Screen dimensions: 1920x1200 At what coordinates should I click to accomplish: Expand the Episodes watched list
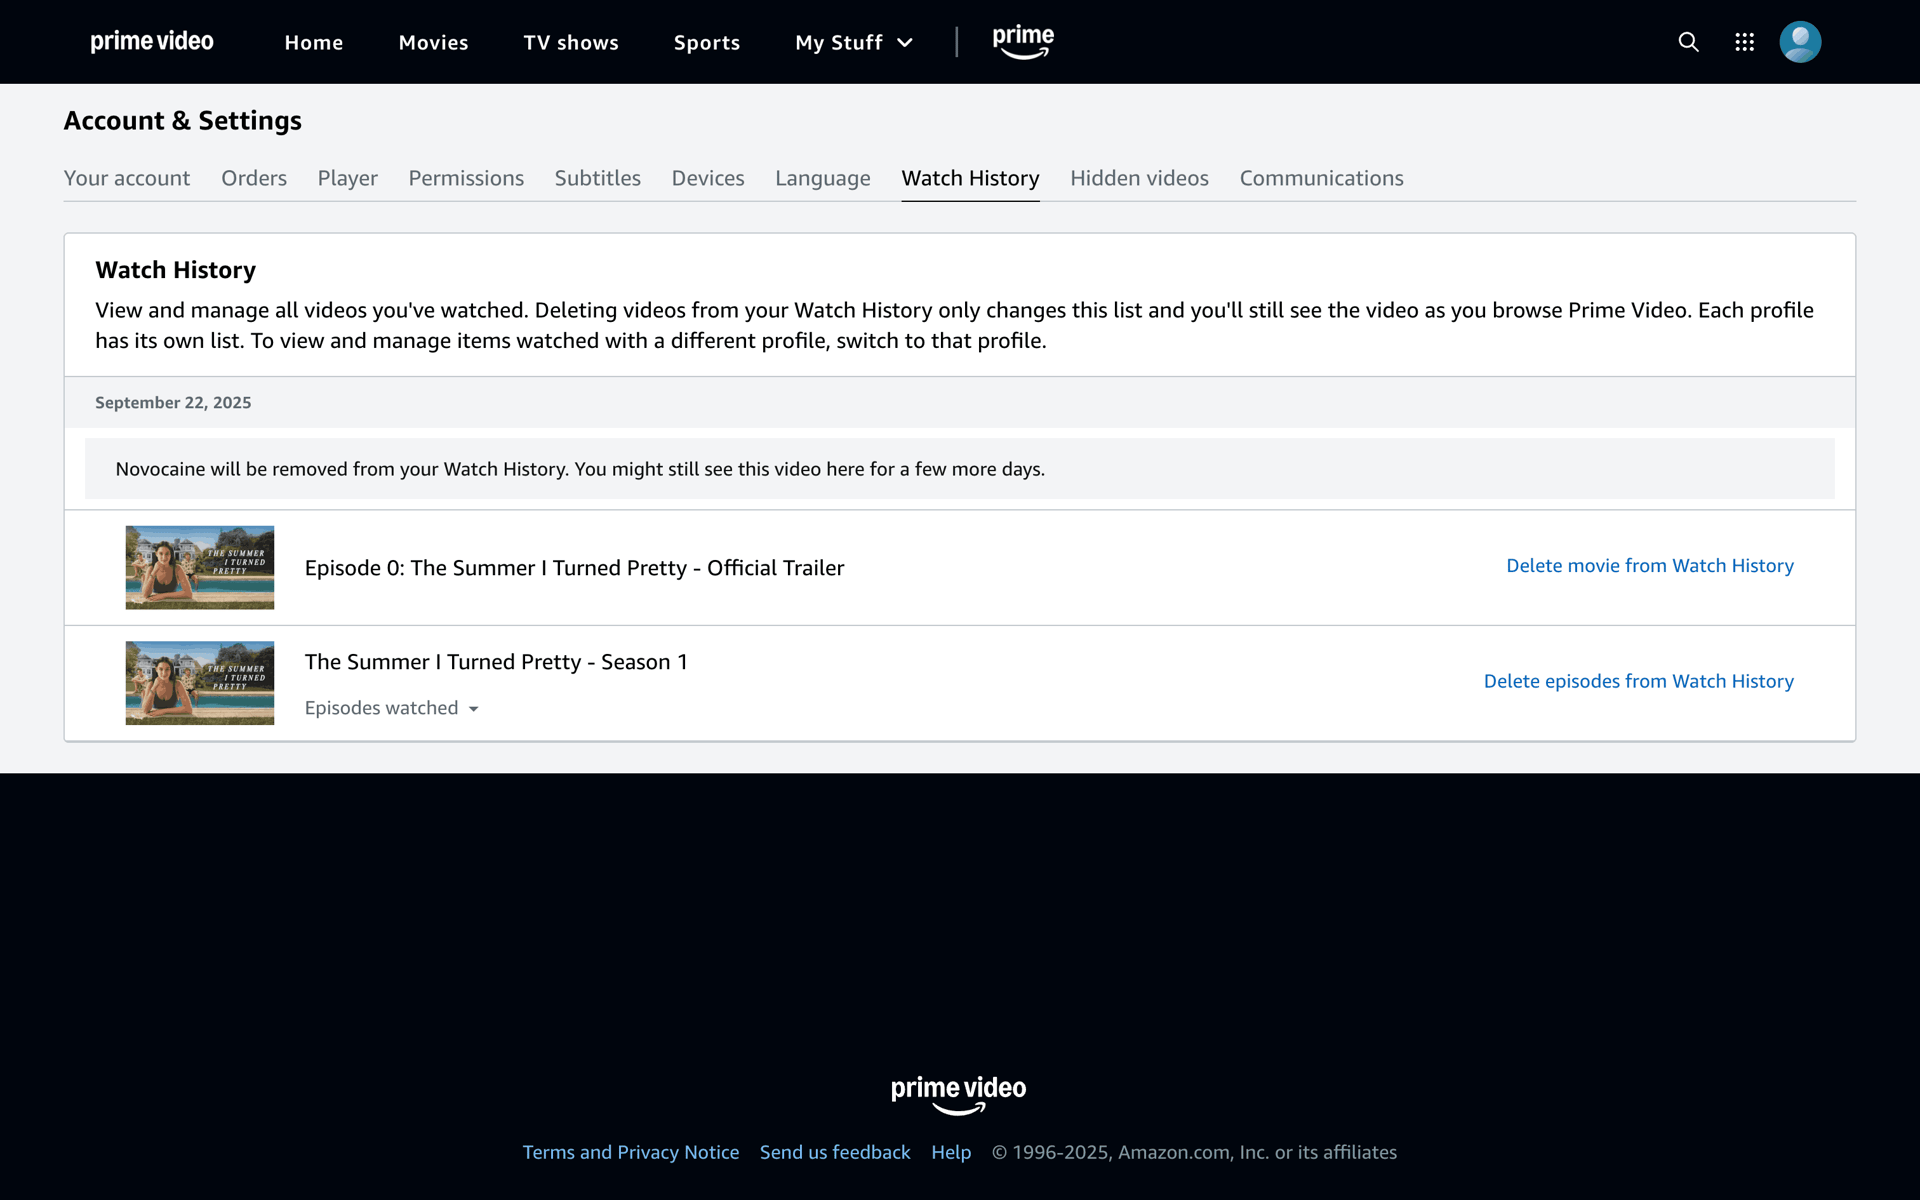click(x=392, y=708)
